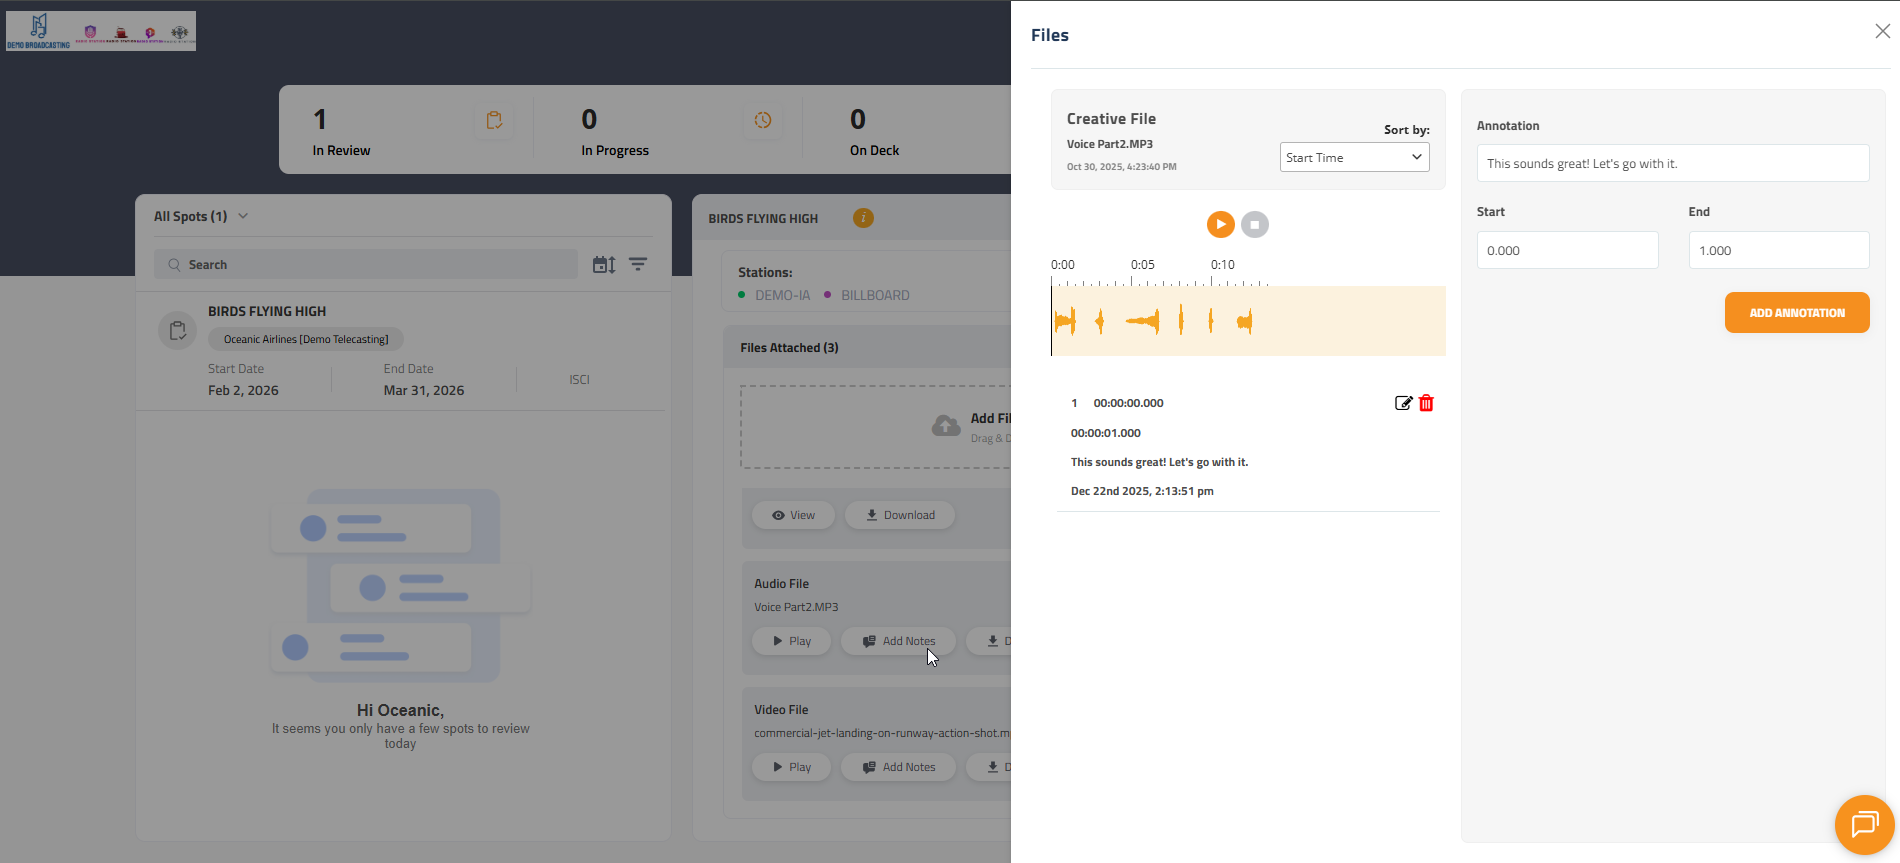Screen dimensions: 1900x863
Task: Open the spot list filter icon
Action: (638, 264)
